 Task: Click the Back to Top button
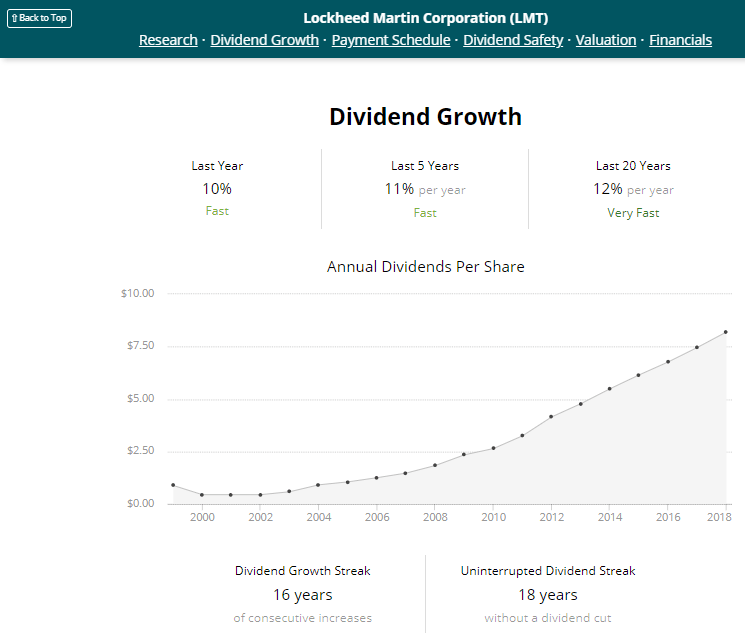(x=39, y=19)
